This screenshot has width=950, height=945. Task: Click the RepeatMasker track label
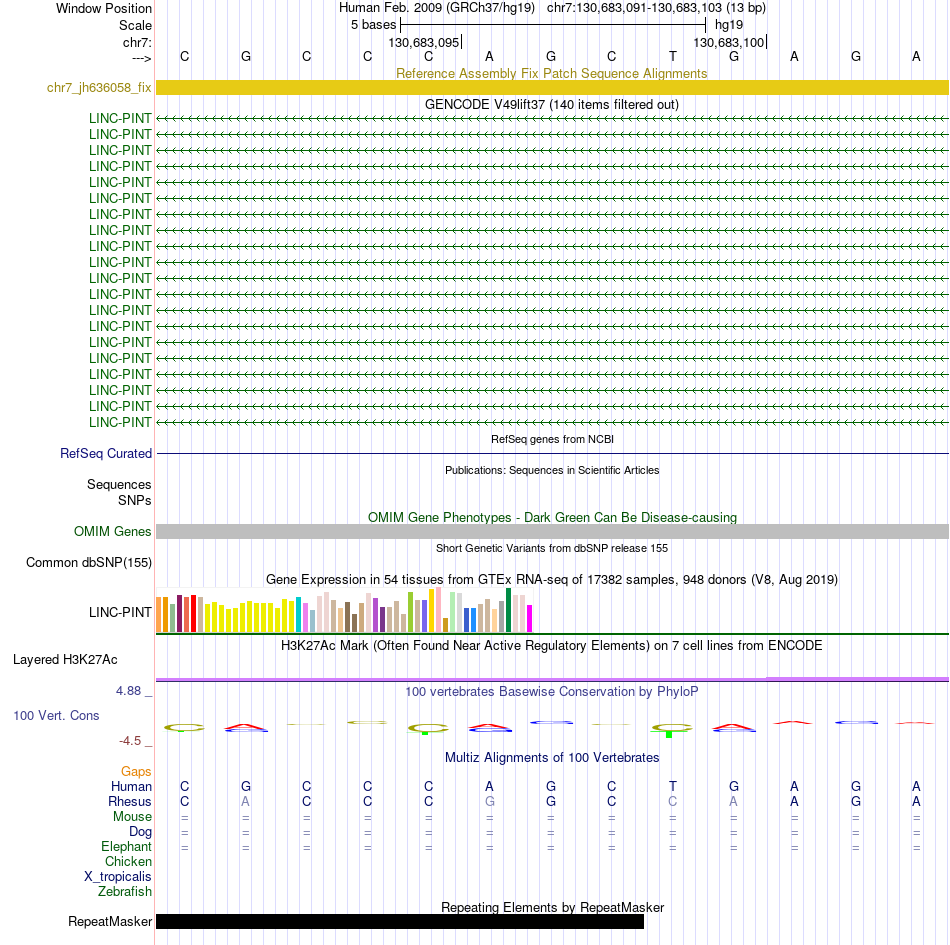pos(110,921)
